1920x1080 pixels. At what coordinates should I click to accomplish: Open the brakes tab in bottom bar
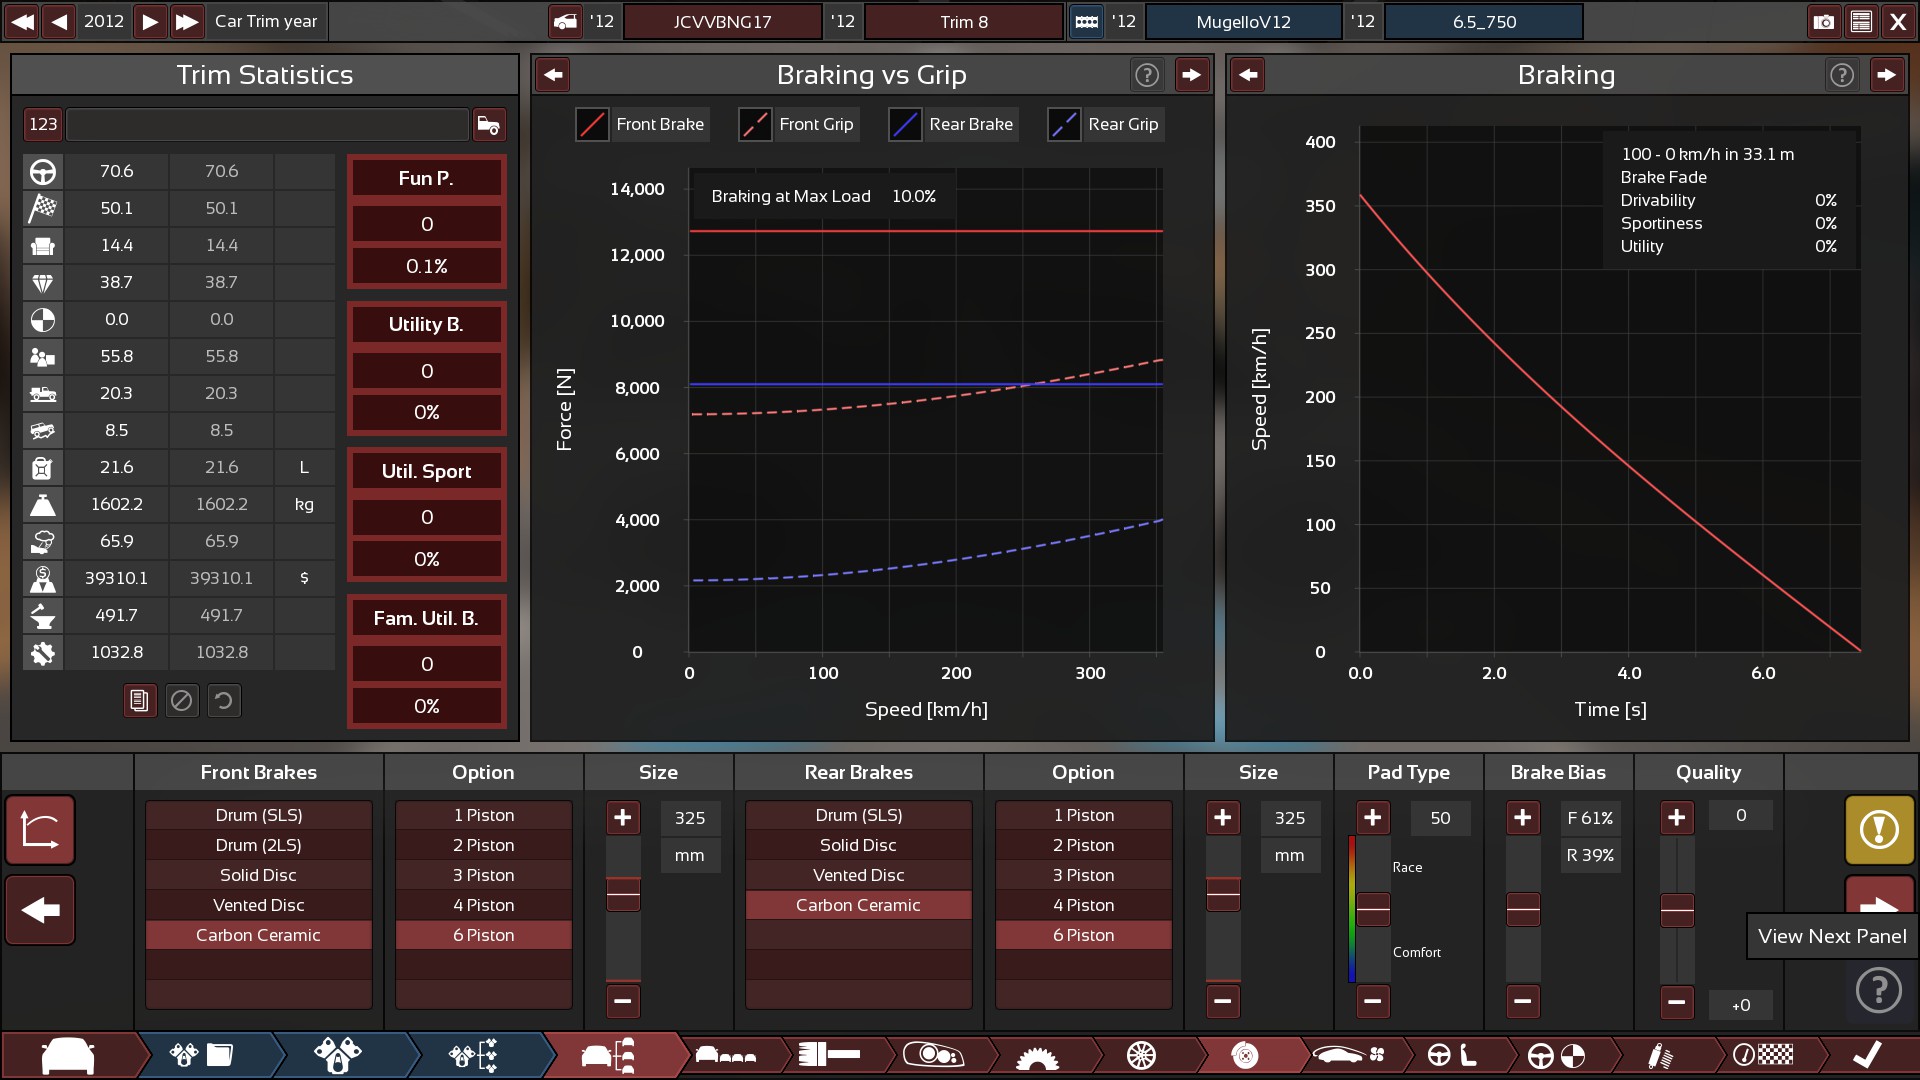coord(1244,1055)
